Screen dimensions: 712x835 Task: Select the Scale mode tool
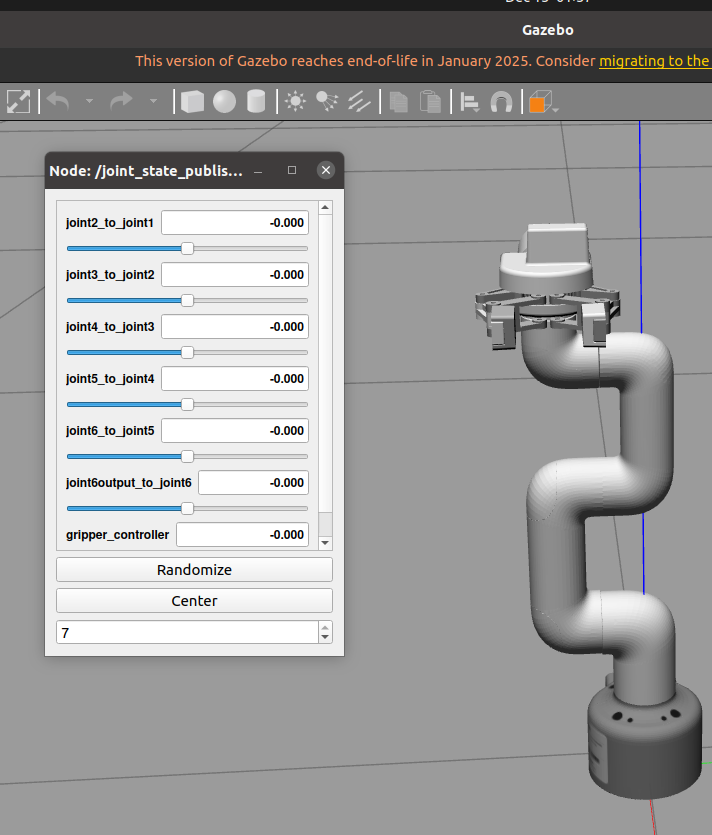coord(19,101)
